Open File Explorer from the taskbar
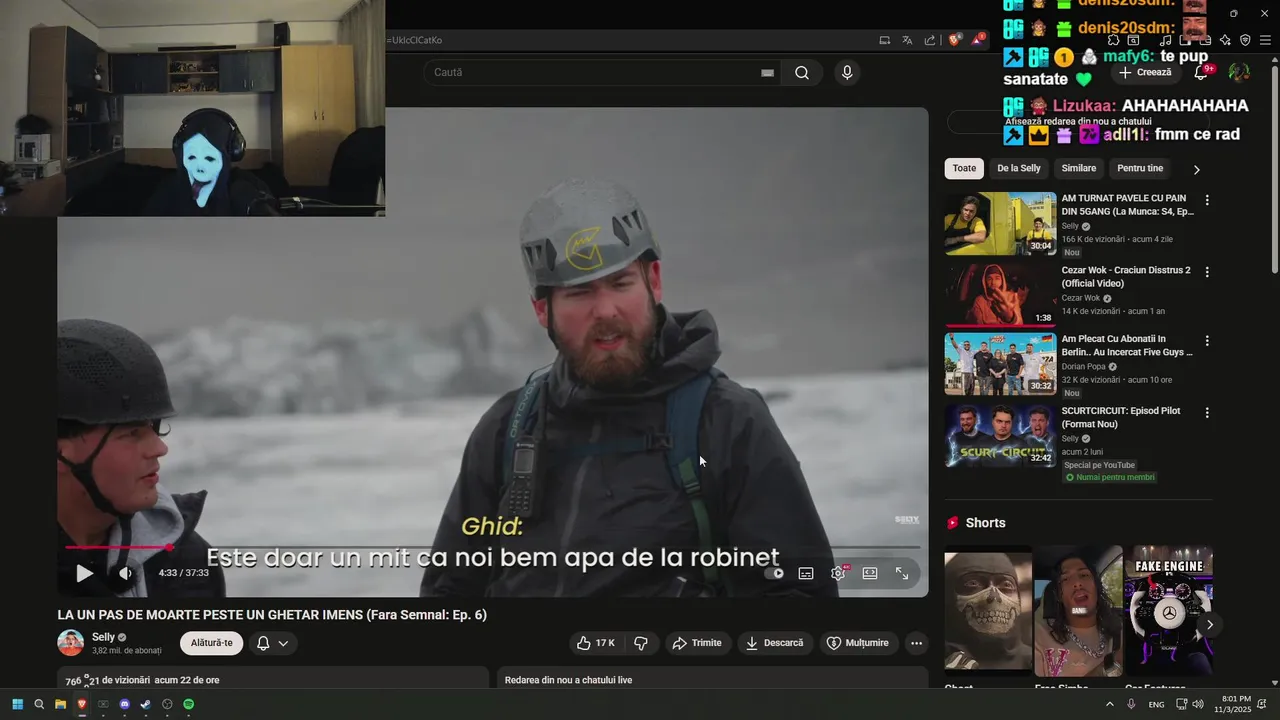This screenshot has height=720, width=1280. [60, 704]
